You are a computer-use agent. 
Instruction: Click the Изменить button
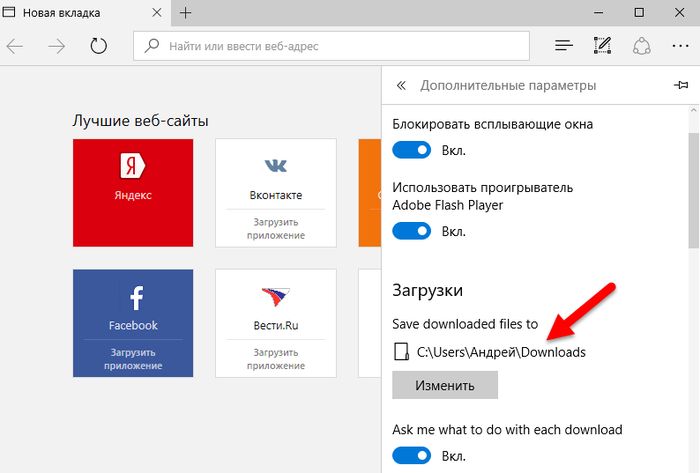click(445, 385)
